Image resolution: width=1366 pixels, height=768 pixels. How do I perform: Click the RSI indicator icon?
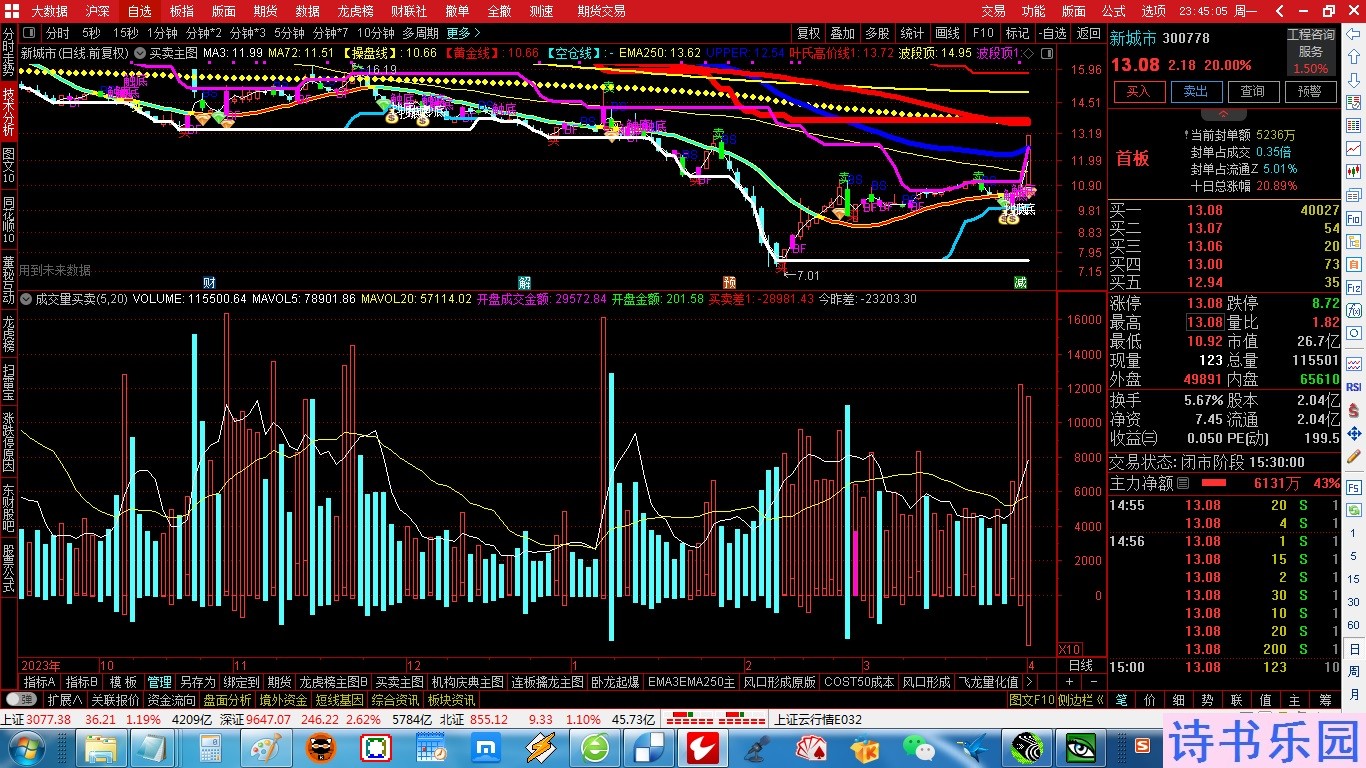point(1354,387)
